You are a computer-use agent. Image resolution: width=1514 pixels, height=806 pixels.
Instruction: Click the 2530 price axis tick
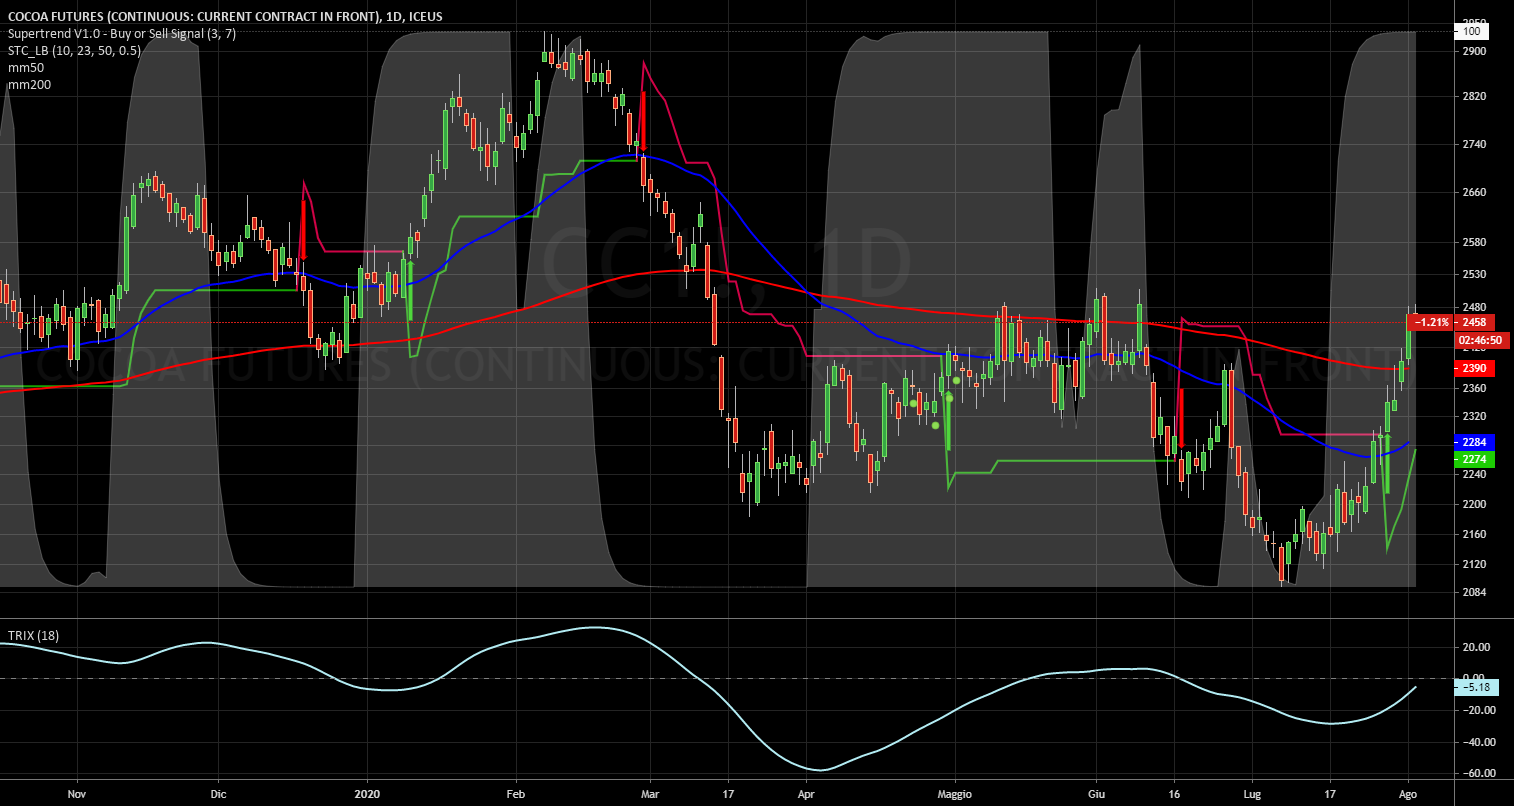[1475, 274]
